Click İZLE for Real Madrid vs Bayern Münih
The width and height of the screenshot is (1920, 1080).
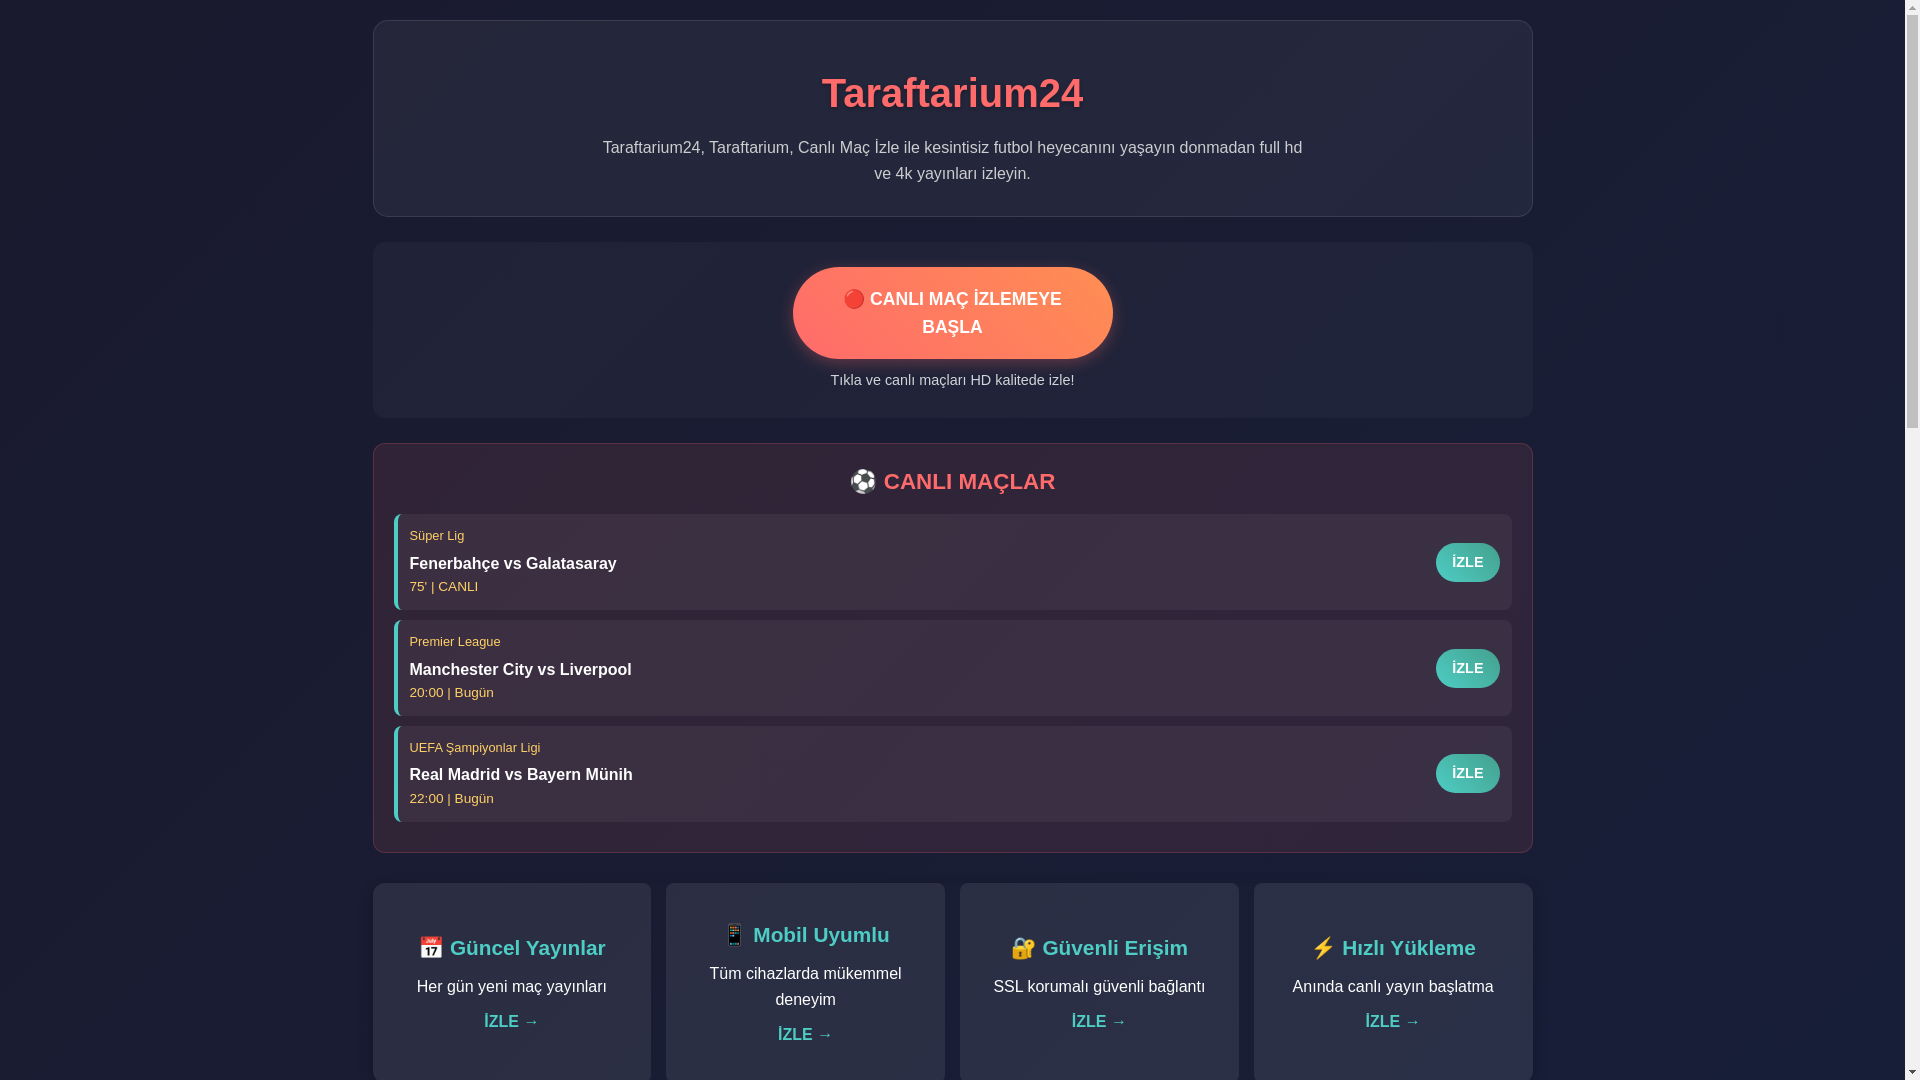click(1467, 773)
